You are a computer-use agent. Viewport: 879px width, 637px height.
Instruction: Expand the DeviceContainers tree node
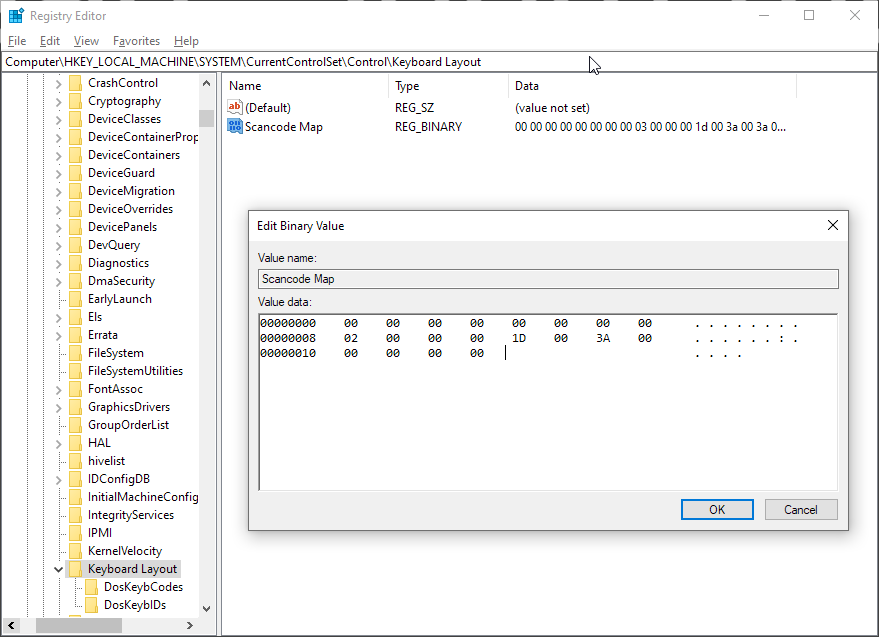click(58, 156)
